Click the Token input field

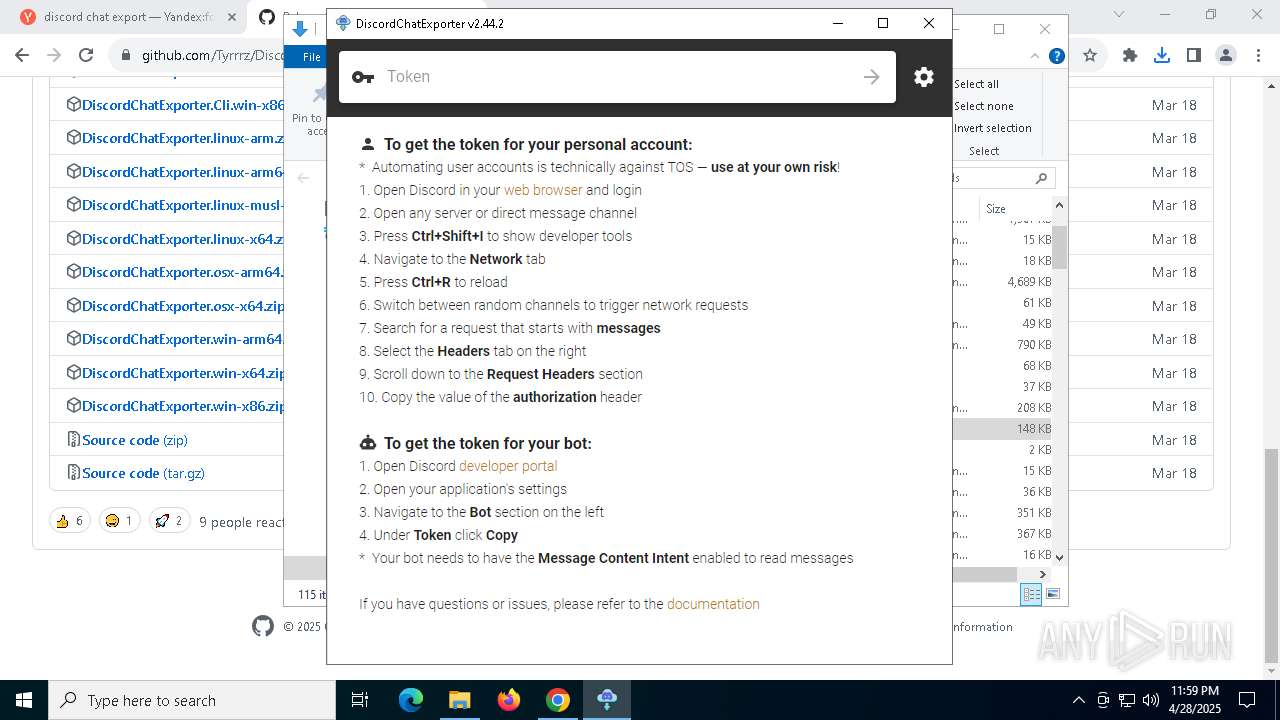[617, 77]
